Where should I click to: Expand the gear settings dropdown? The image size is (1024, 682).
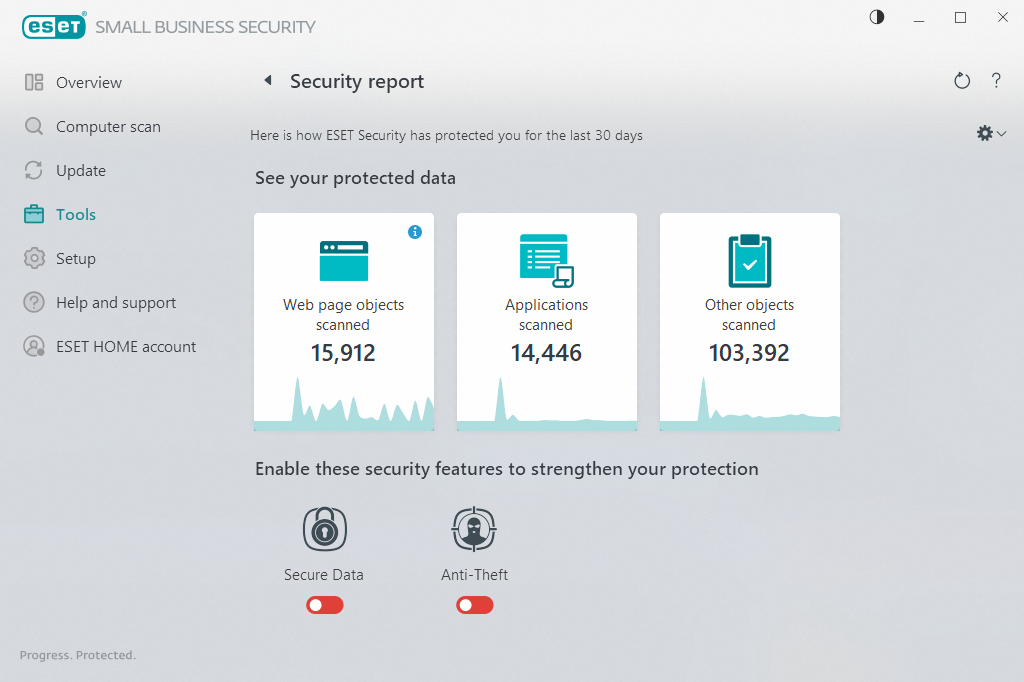click(991, 133)
